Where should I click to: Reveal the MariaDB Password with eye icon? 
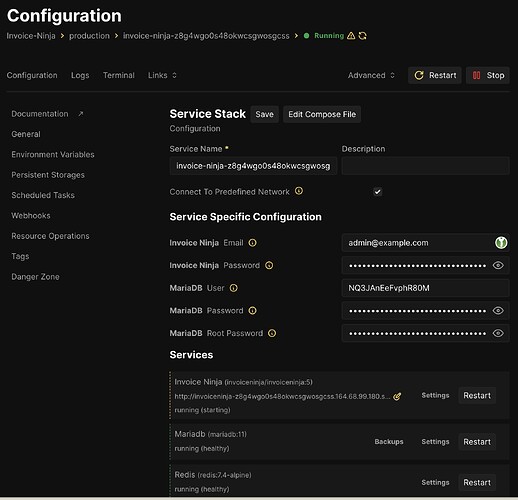(x=498, y=311)
